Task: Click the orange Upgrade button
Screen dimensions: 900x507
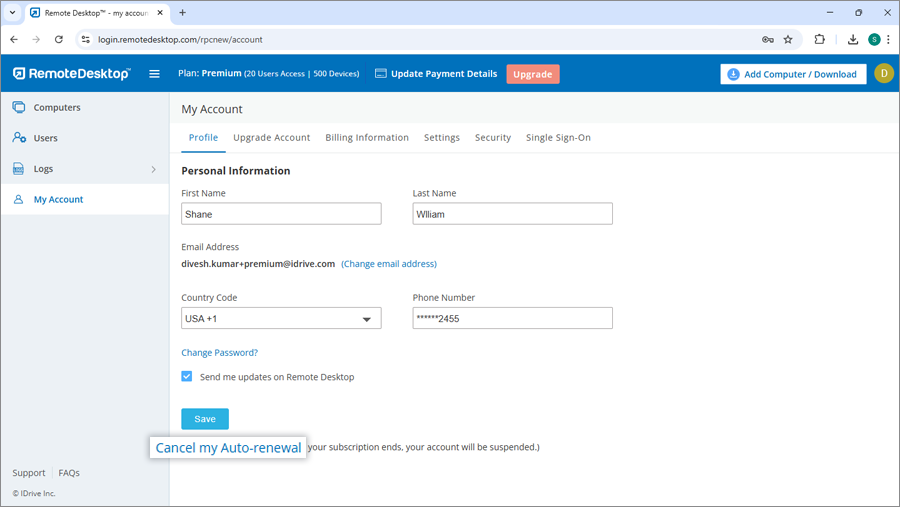Action: pos(532,74)
